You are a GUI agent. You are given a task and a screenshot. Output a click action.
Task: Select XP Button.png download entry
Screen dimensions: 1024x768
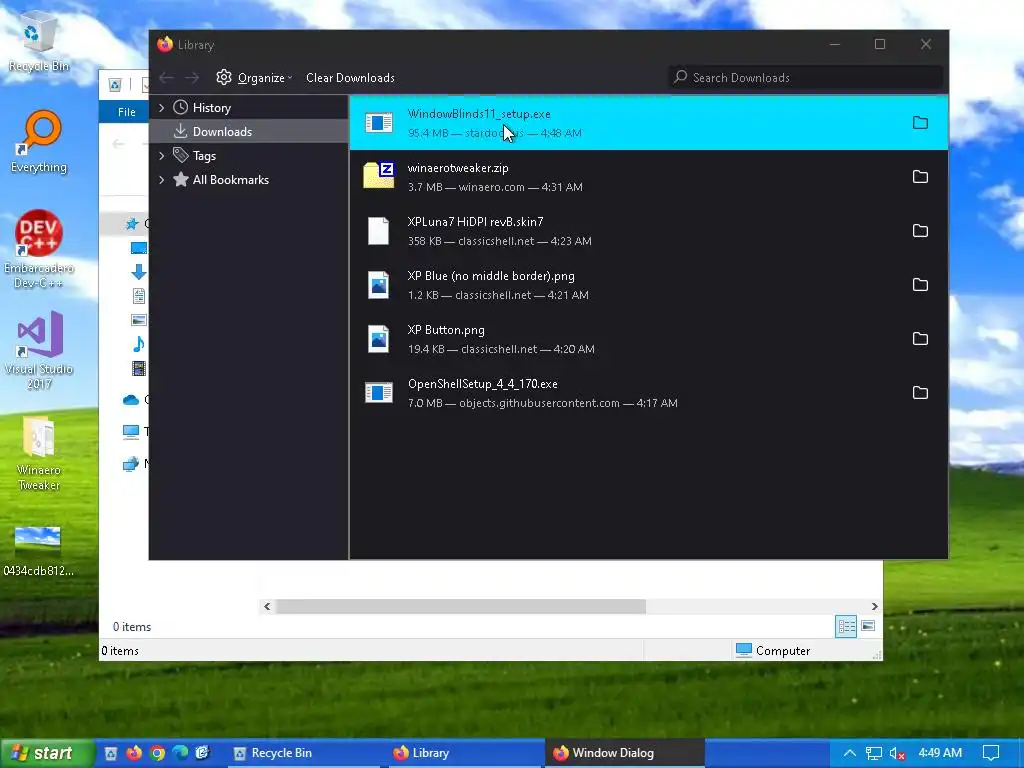[x=648, y=339]
